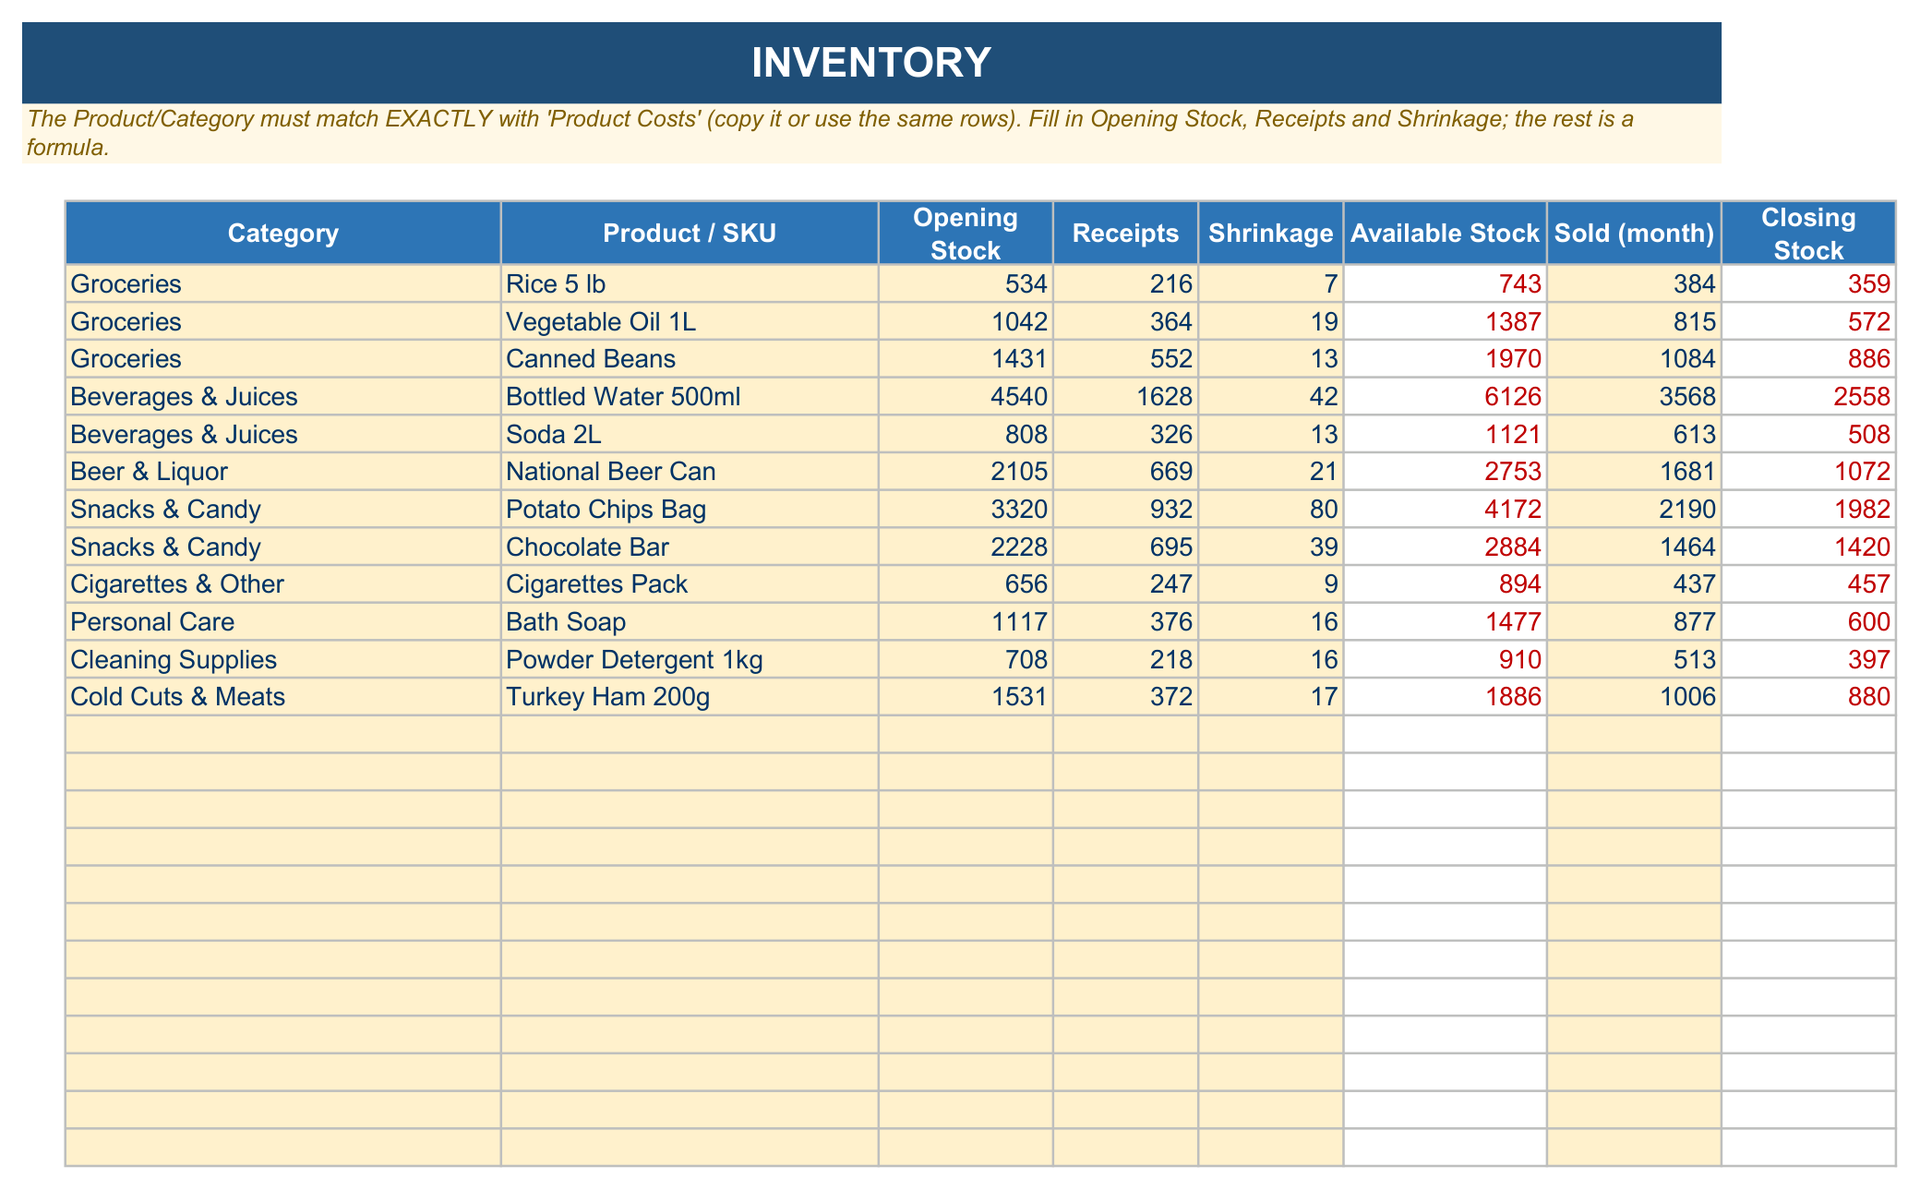Click the Turkey Ham 200g cell
Image resolution: width=1920 pixels, height=1190 pixels.
689,696
